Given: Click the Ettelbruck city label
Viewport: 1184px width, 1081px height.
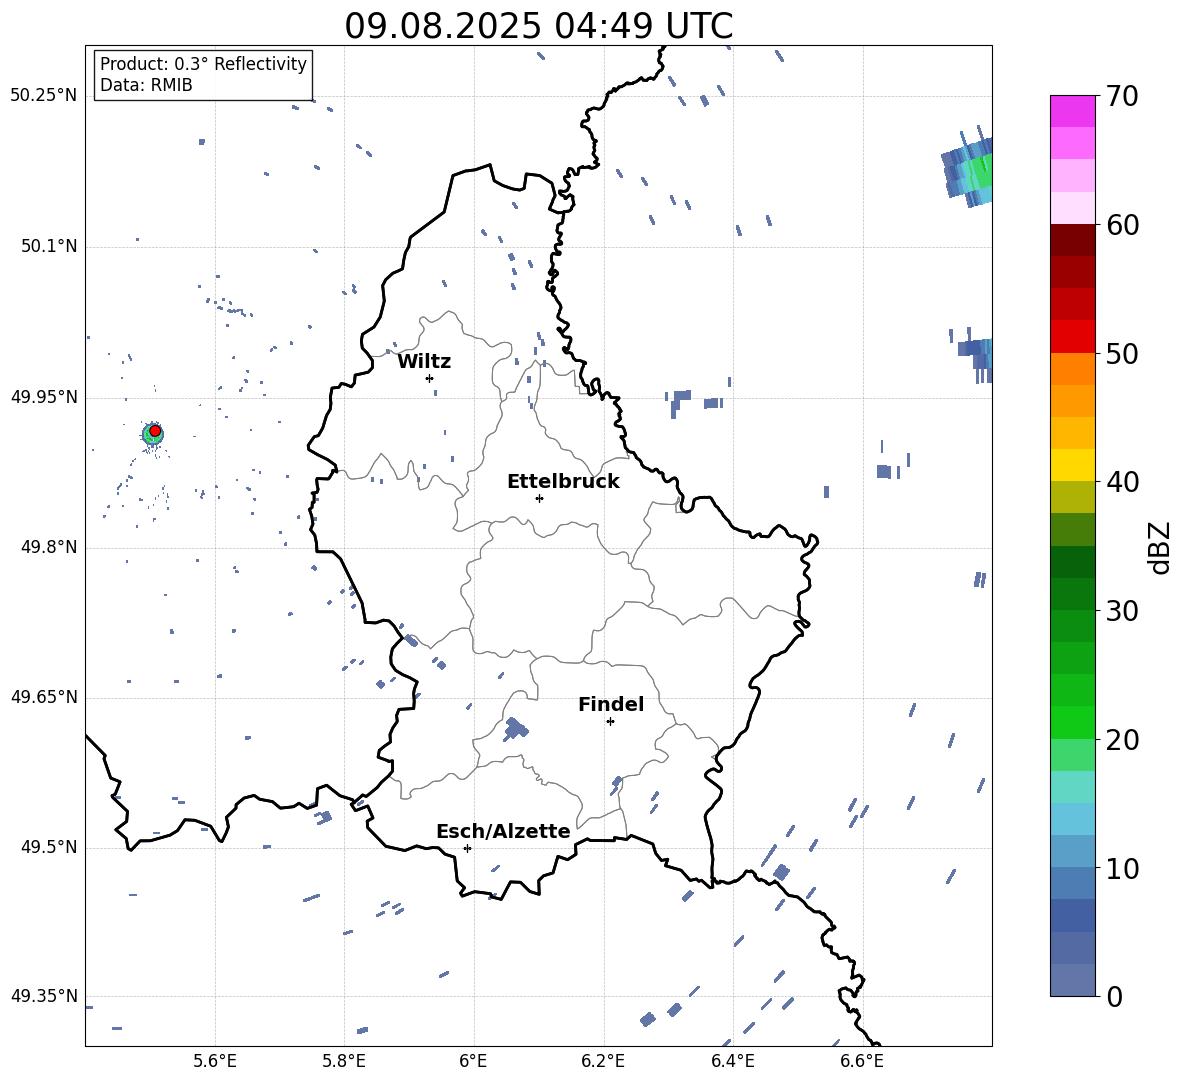Looking at the screenshot, I should pos(563,482).
